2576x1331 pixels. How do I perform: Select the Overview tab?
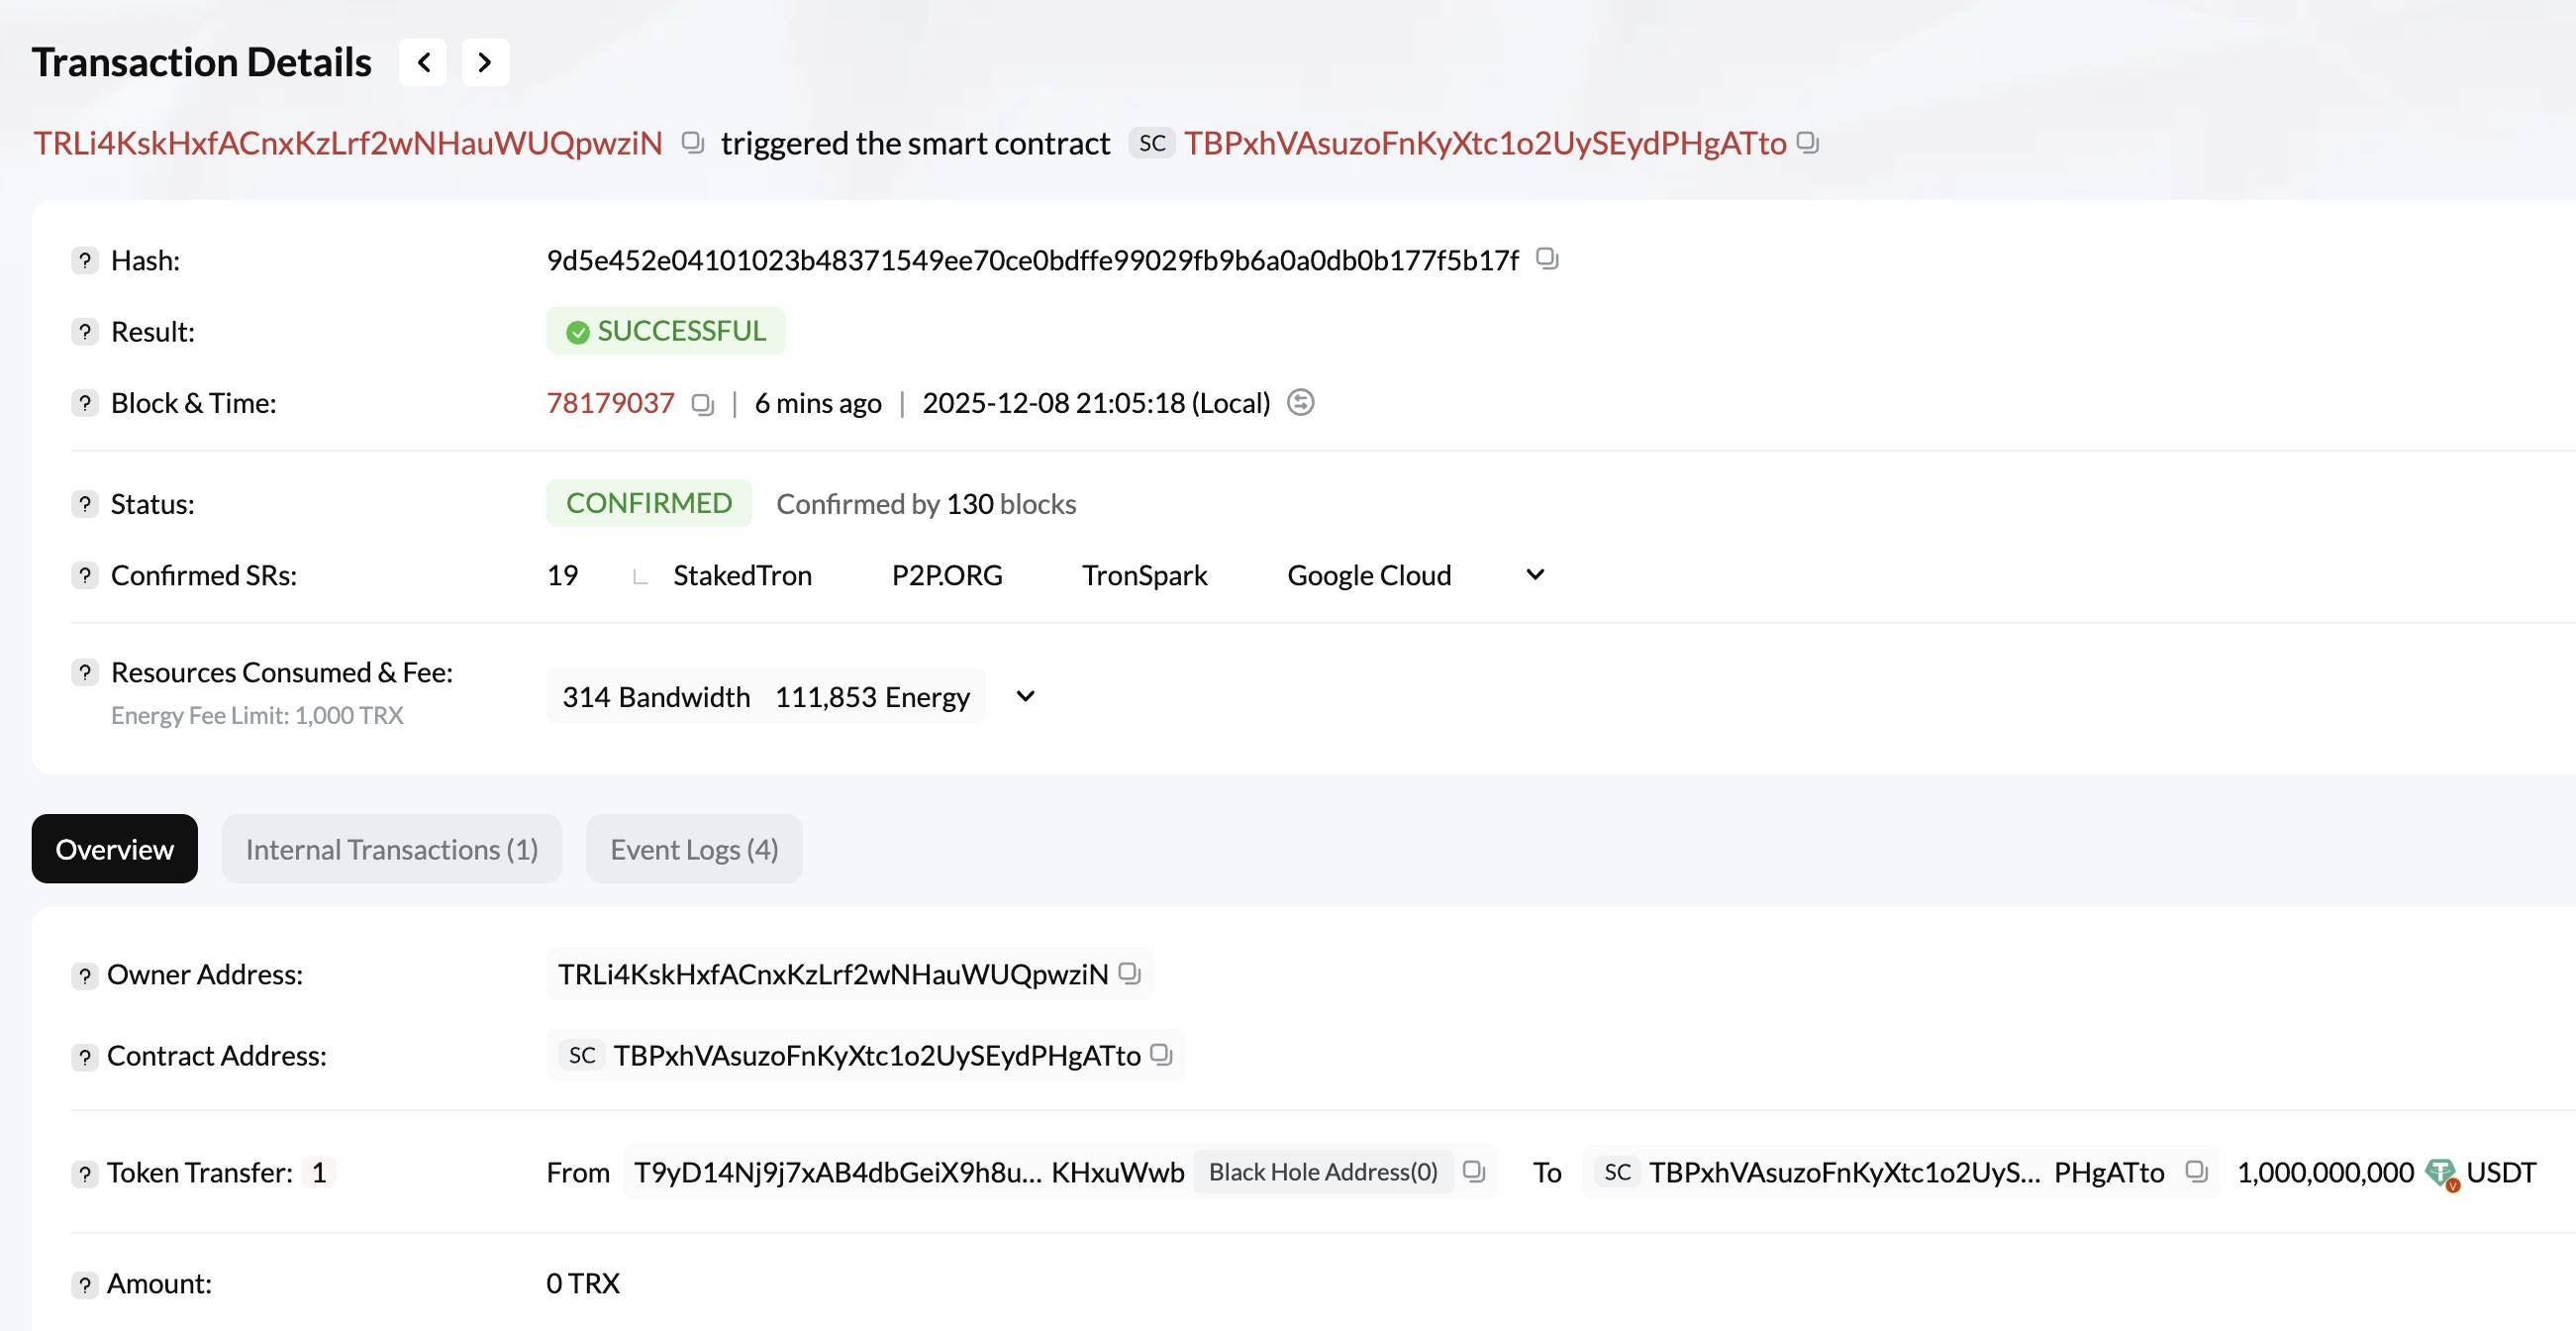pyautogui.click(x=114, y=849)
